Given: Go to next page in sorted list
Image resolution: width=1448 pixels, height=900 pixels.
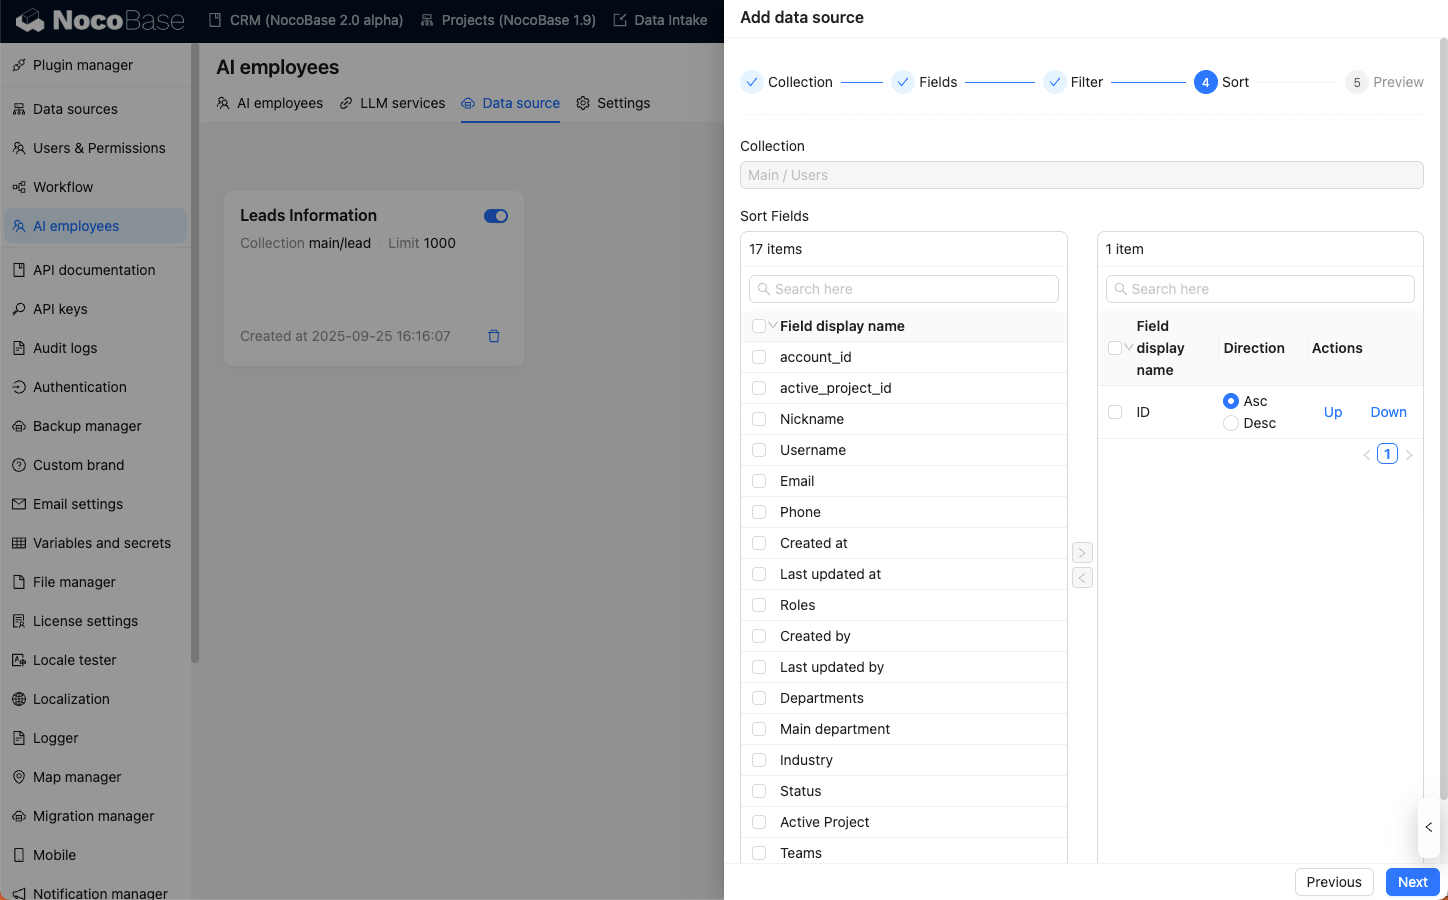Looking at the screenshot, I should [1409, 455].
